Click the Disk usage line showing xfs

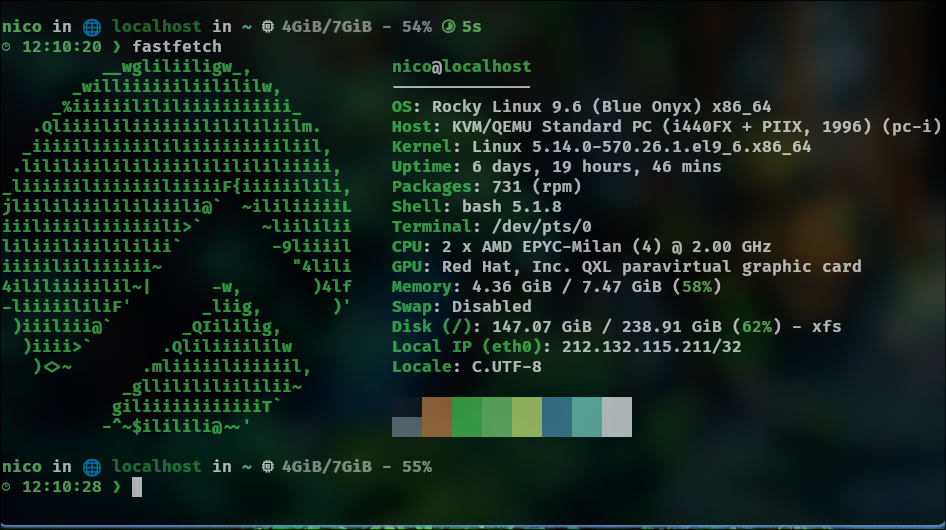[x=616, y=327]
